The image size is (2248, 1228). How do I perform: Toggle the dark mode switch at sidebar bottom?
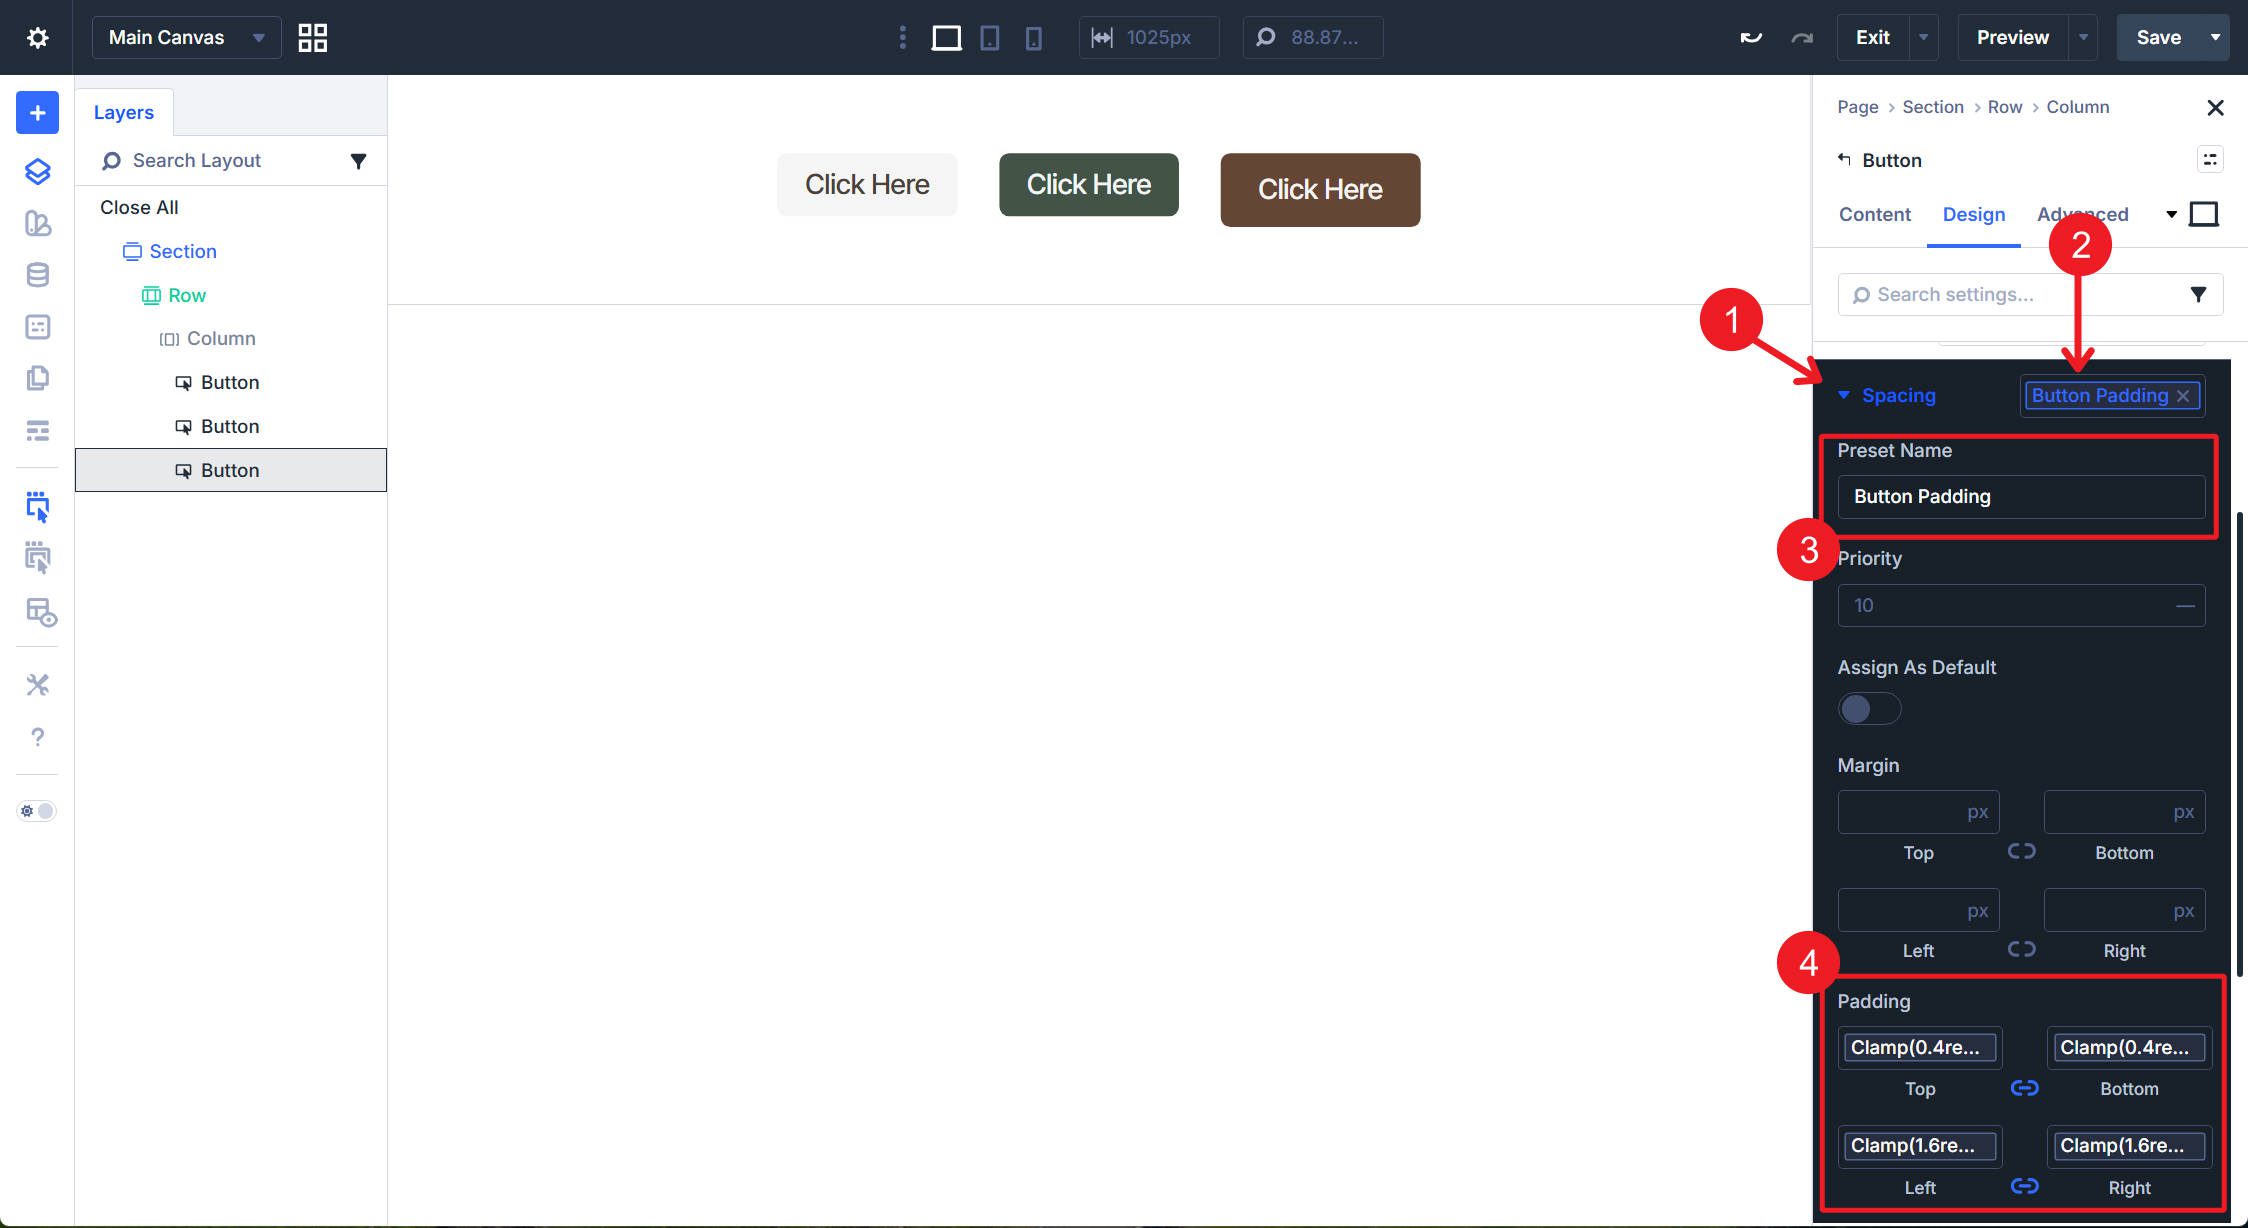point(35,811)
